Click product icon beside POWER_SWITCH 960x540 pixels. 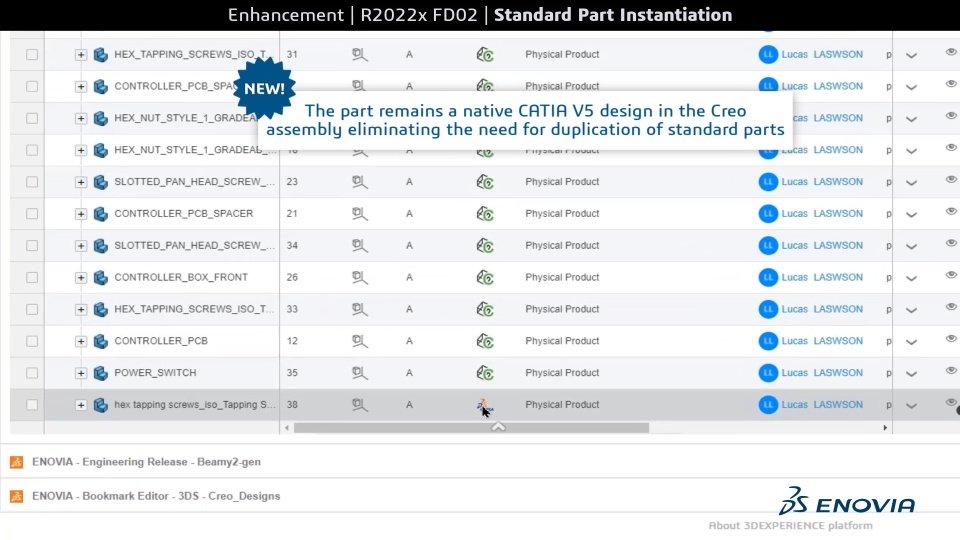click(x=100, y=373)
